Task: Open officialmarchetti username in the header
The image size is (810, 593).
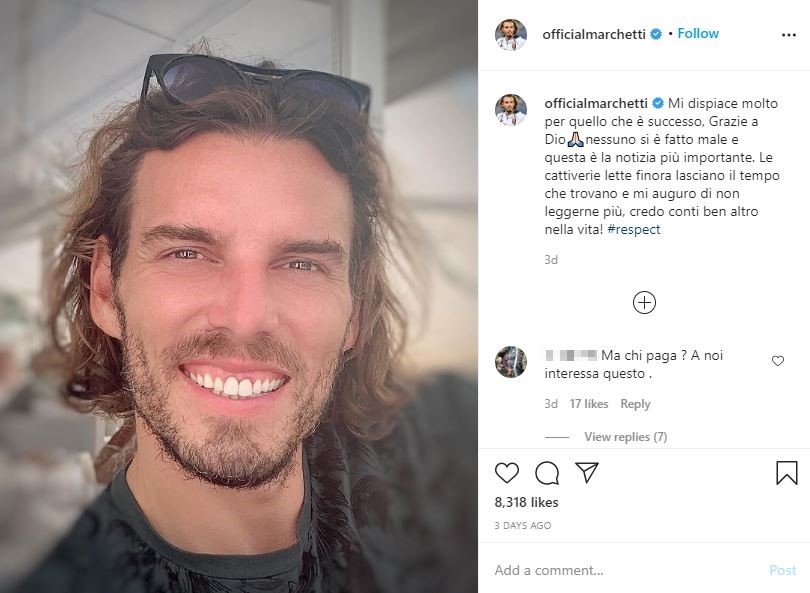Action: click(594, 34)
